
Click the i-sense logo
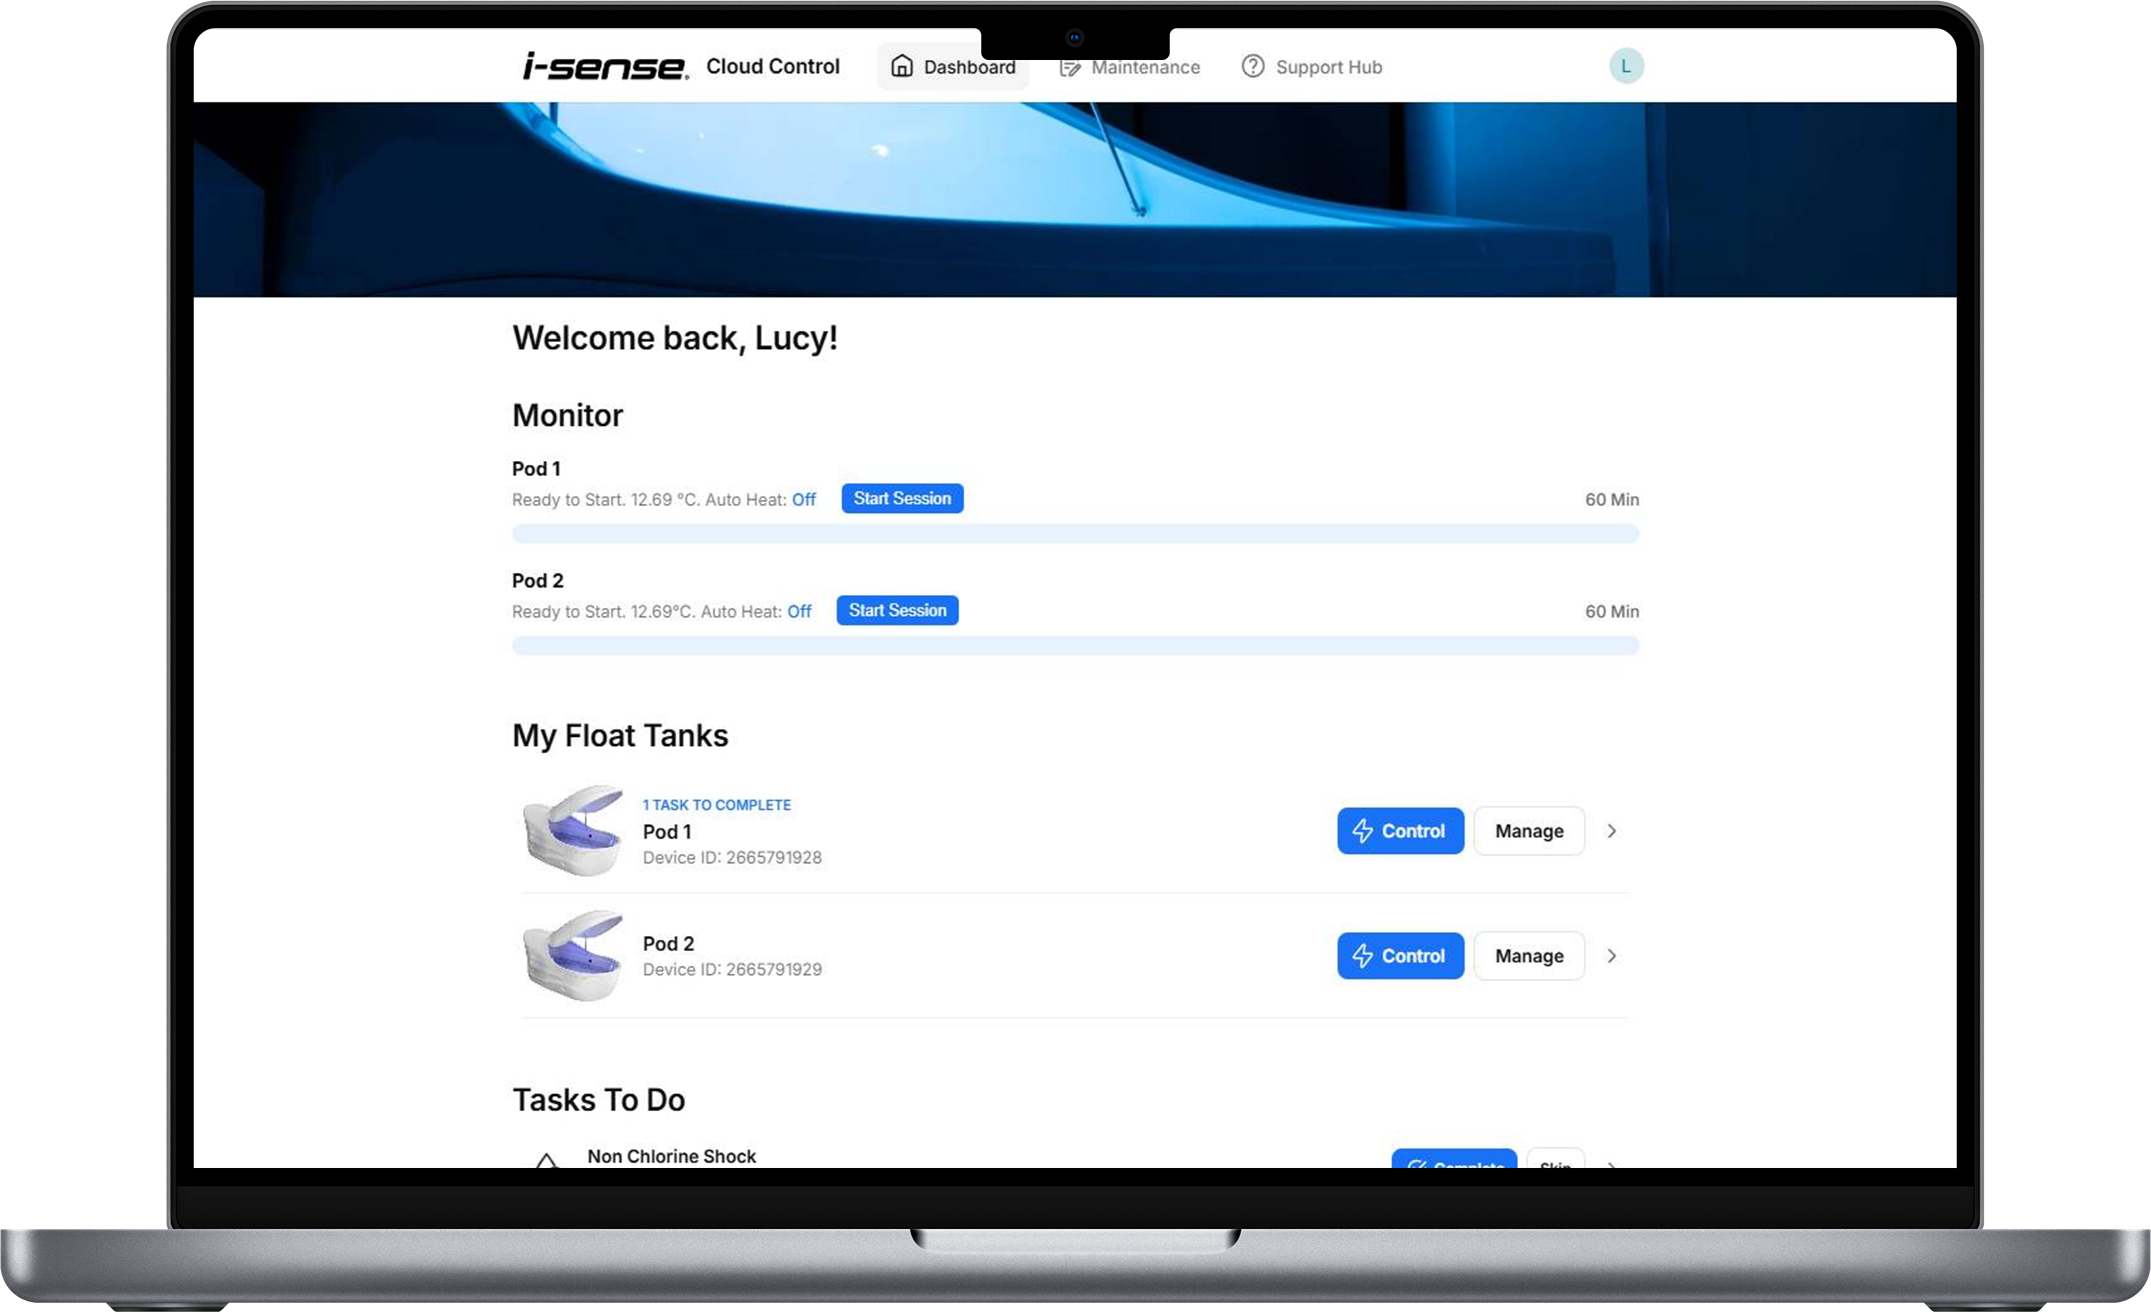605,66
